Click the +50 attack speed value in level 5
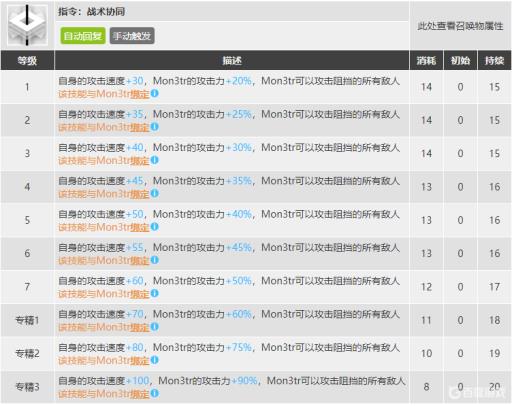The height and width of the screenshot is (406, 512). (135, 214)
